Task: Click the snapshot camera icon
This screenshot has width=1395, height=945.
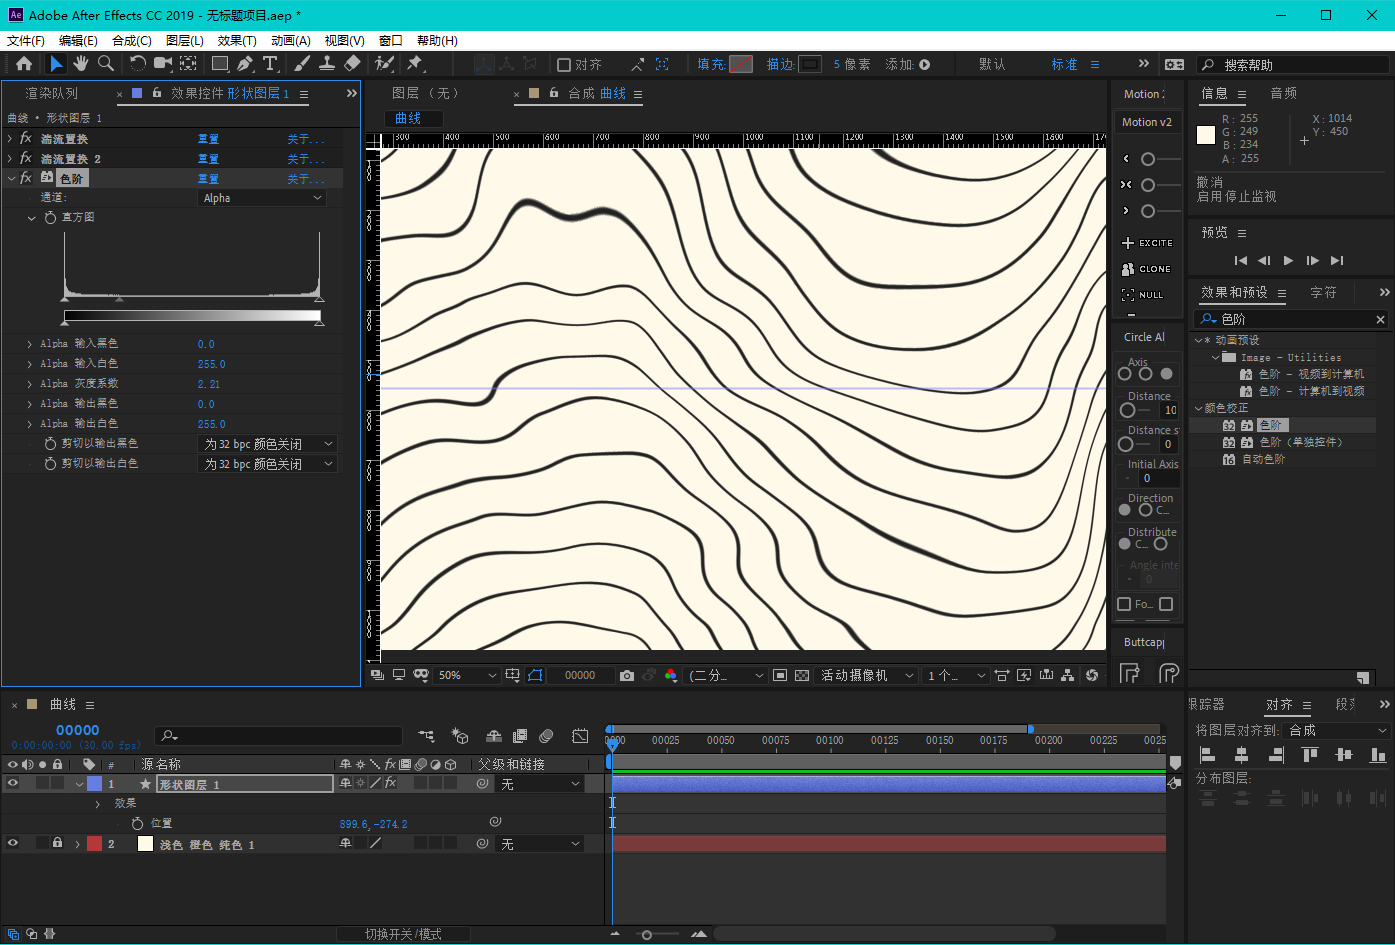Action: (x=627, y=676)
